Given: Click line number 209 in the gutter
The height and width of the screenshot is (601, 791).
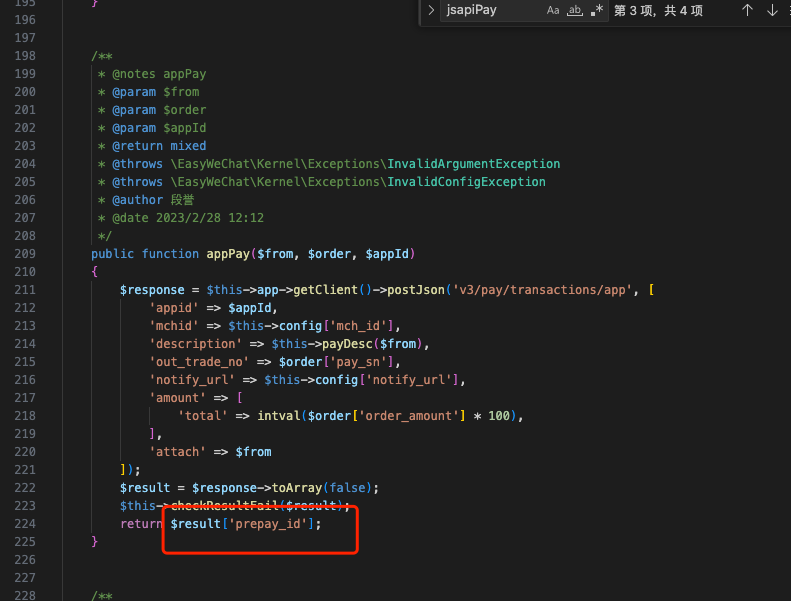Looking at the screenshot, I should [25, 254].
